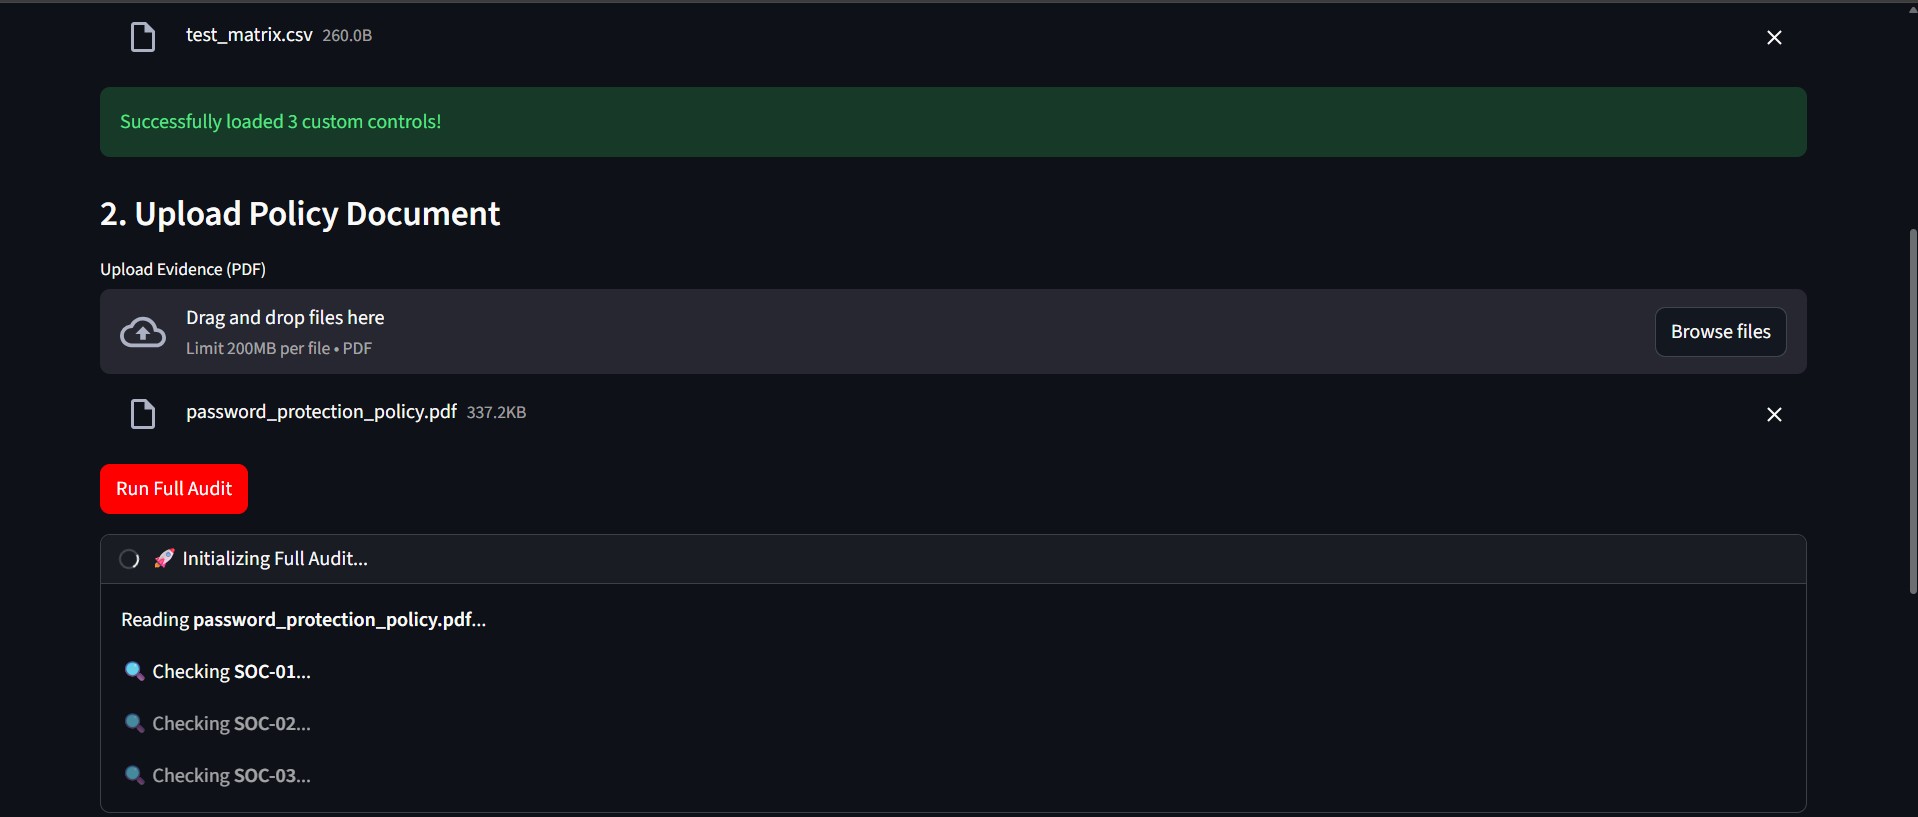1918x817 pixels.
Task: Click the loading spinner in audit status
Action: 129,559
